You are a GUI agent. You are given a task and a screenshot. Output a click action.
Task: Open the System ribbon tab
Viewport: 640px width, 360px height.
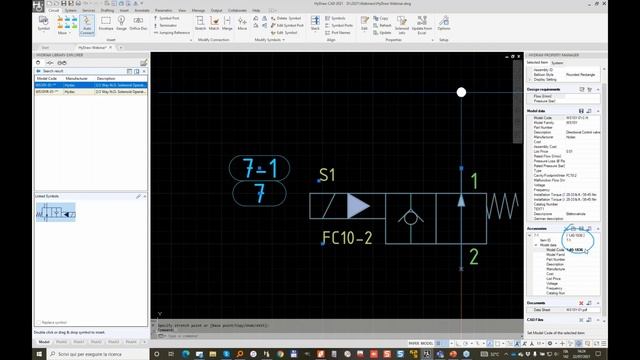pos(70,10)
